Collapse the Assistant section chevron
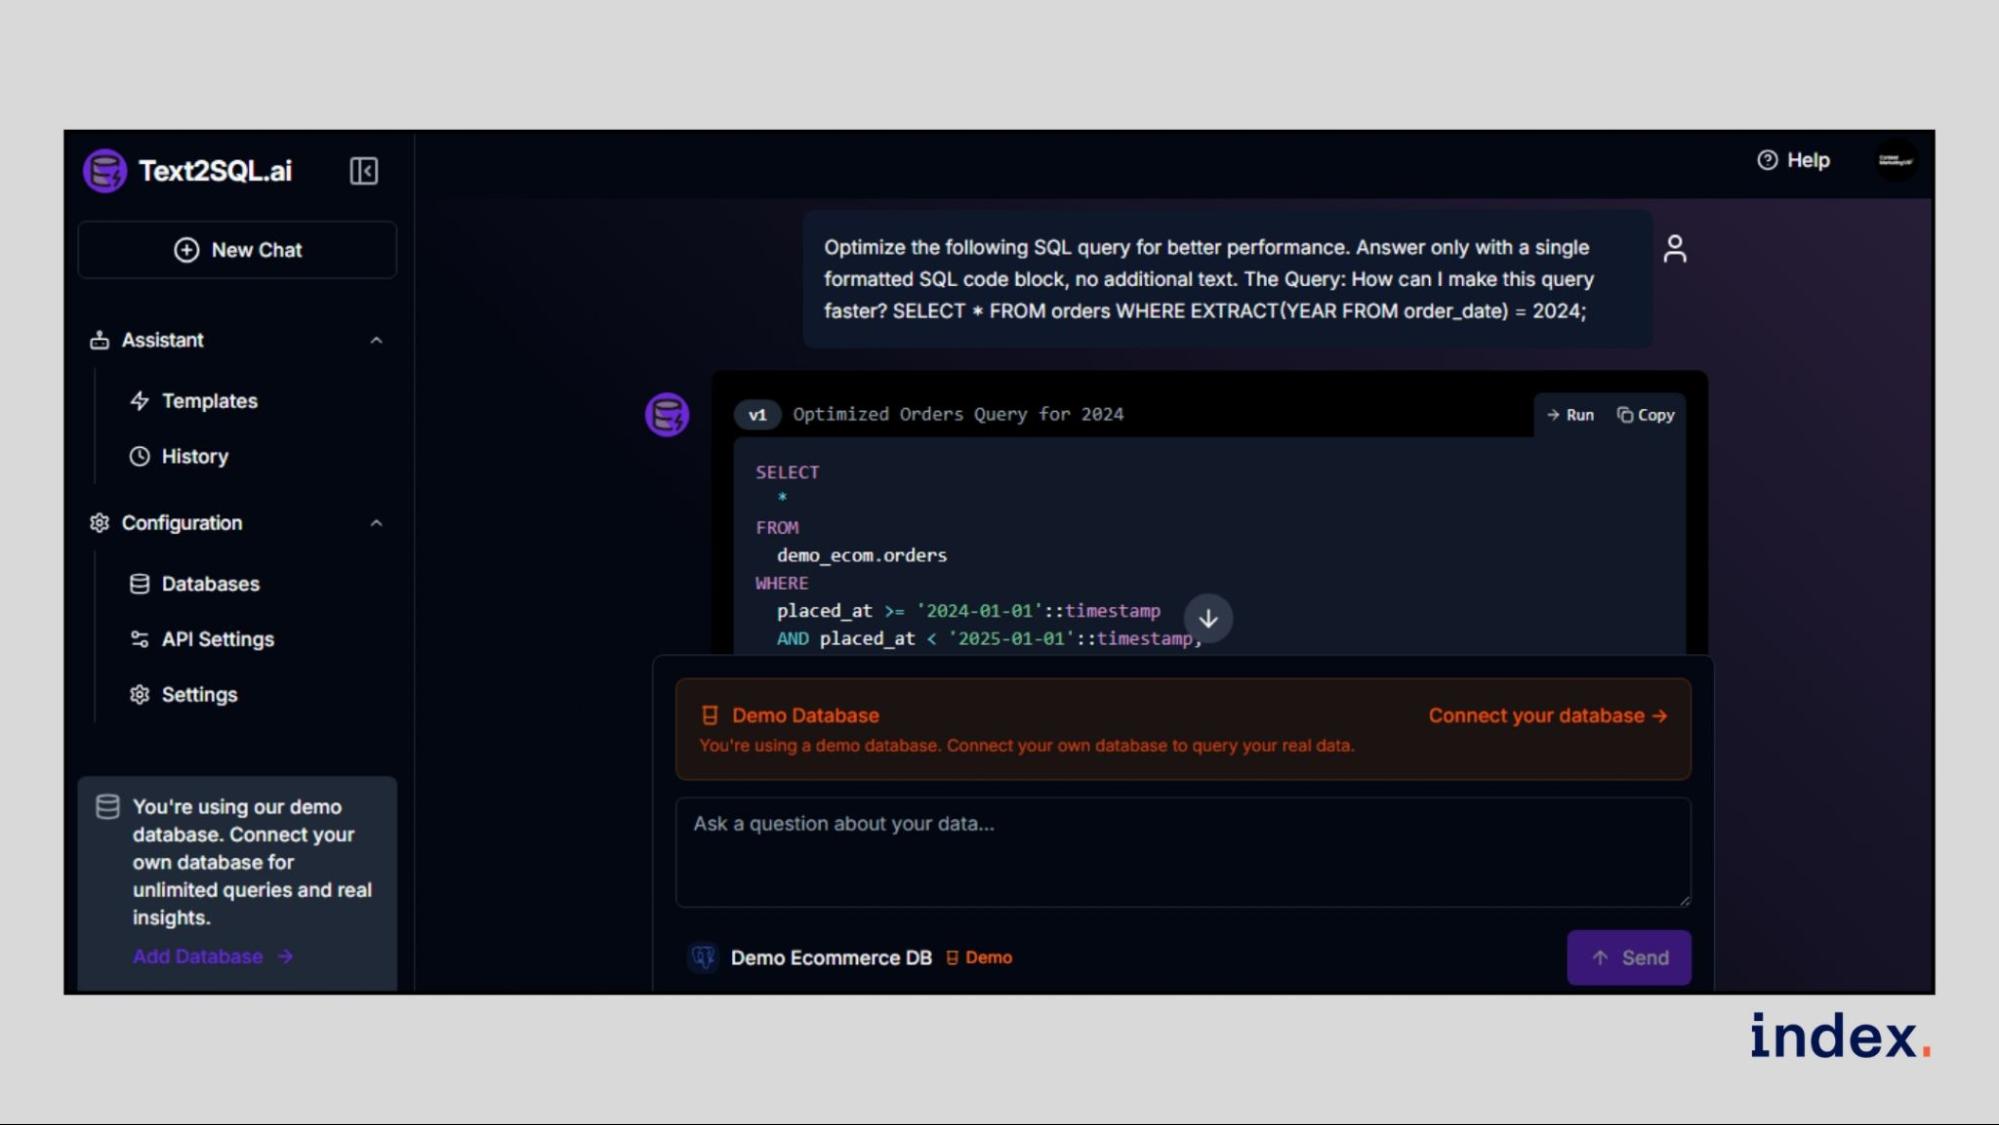The width and height of the screenshot is (1999, 1125). coord(376,341)
